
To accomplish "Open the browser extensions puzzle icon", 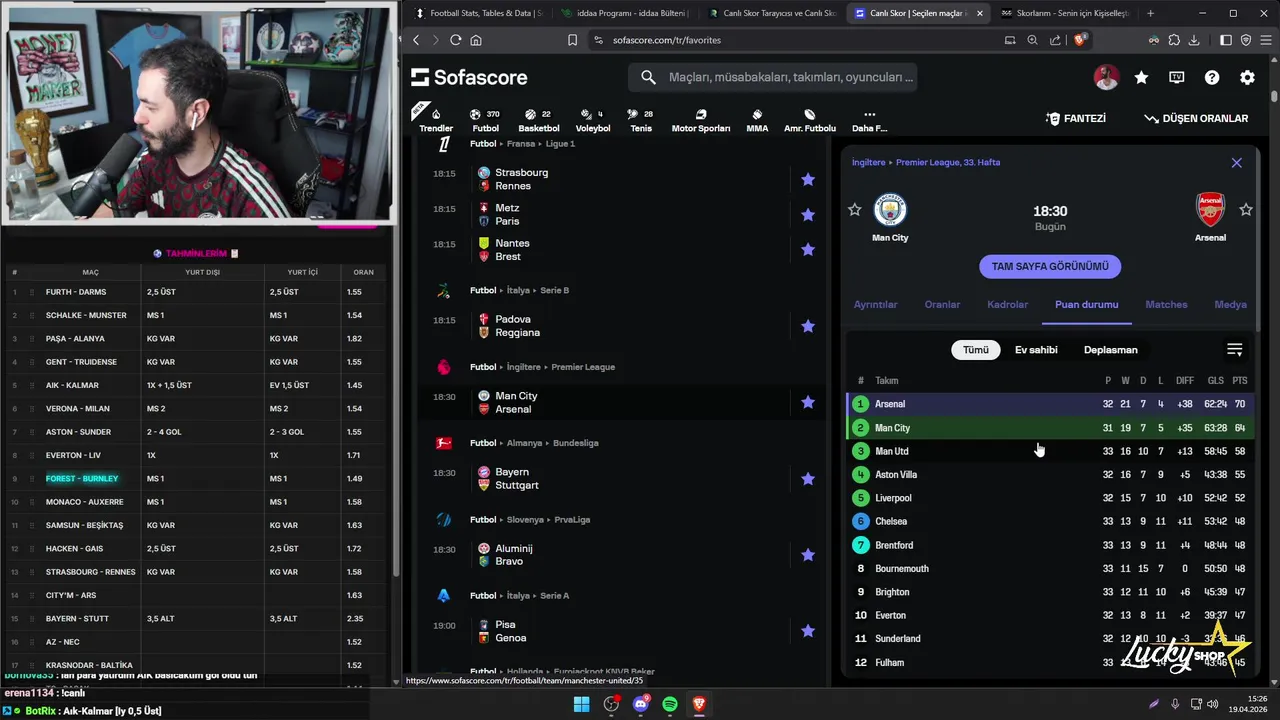I will point(1173,40).
